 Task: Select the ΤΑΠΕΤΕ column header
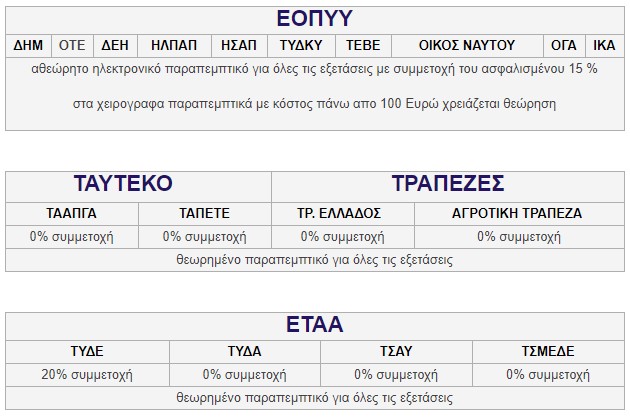[x=205, y=213]
